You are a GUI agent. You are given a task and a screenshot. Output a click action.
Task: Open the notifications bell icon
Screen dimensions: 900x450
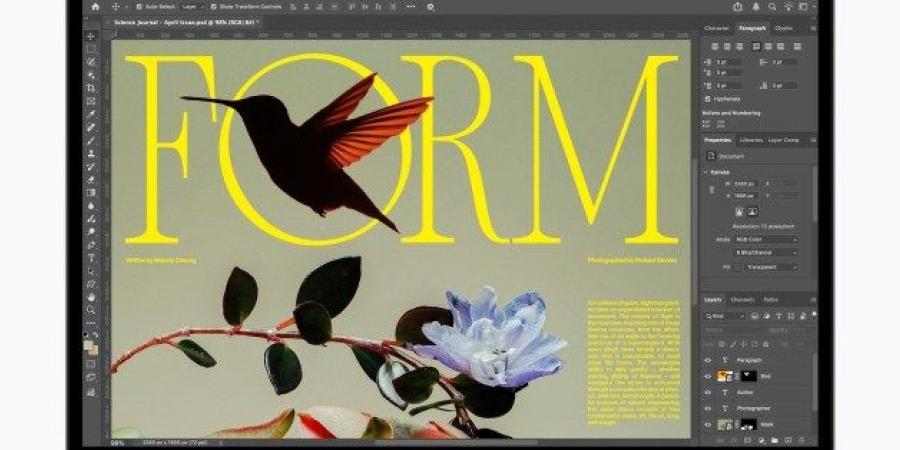[756, 7]
